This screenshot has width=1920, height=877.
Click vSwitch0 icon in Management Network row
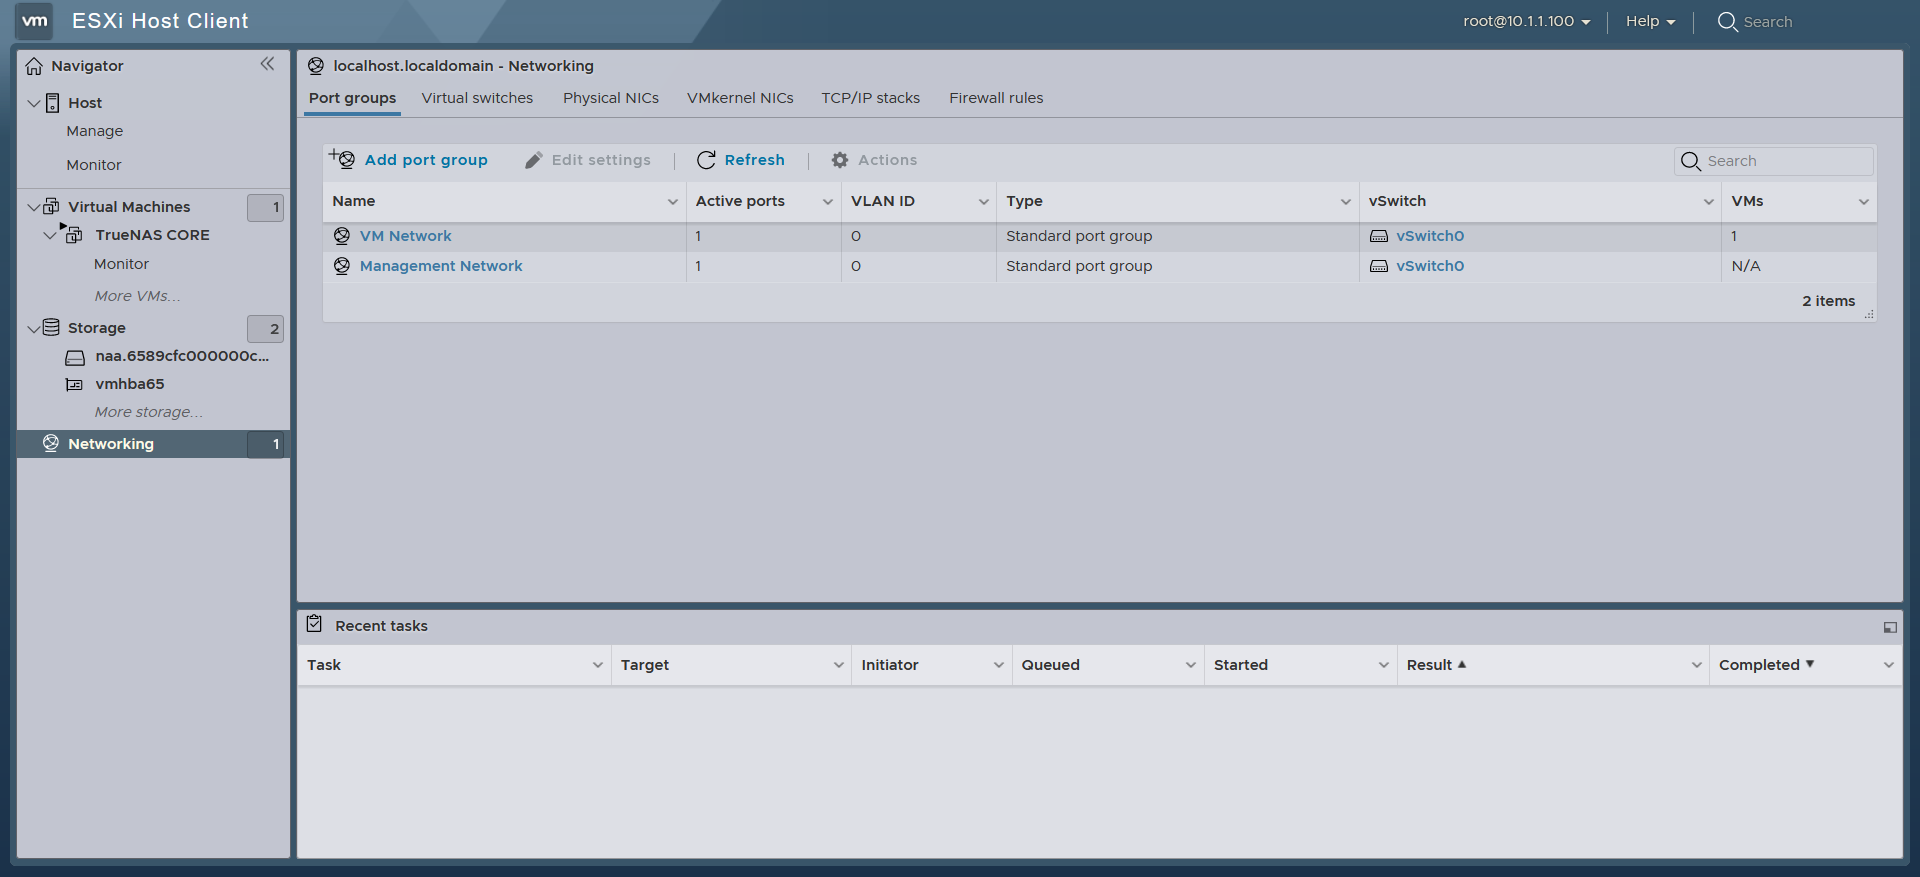(1379, 266)
